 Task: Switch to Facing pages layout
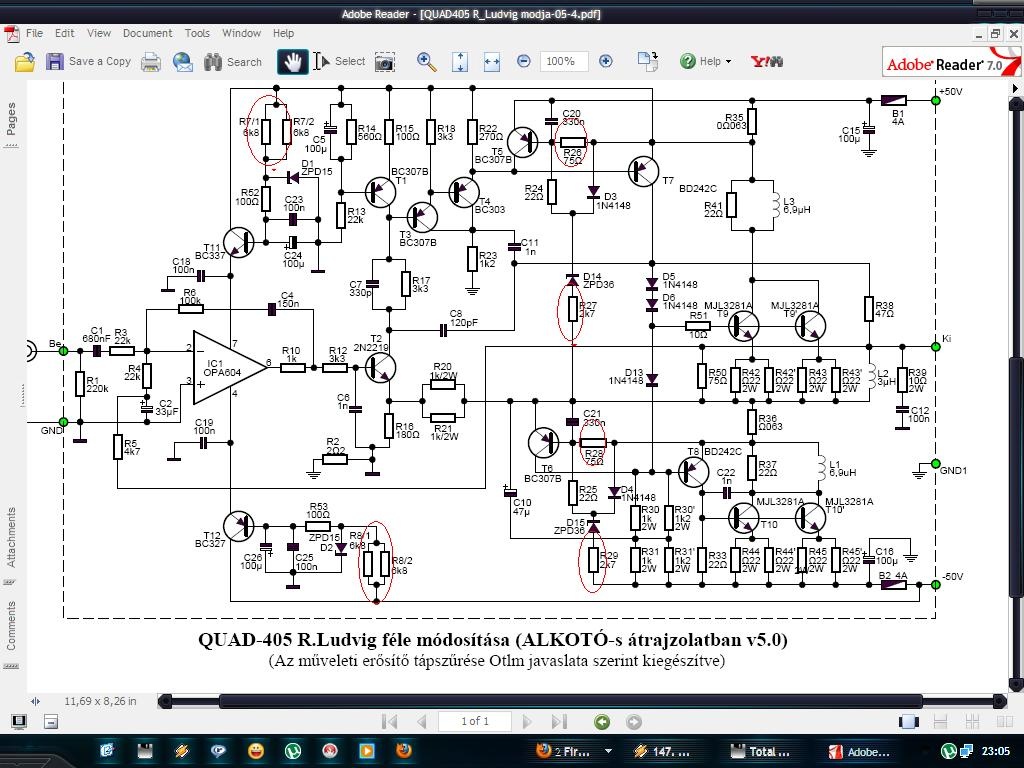1004,722
